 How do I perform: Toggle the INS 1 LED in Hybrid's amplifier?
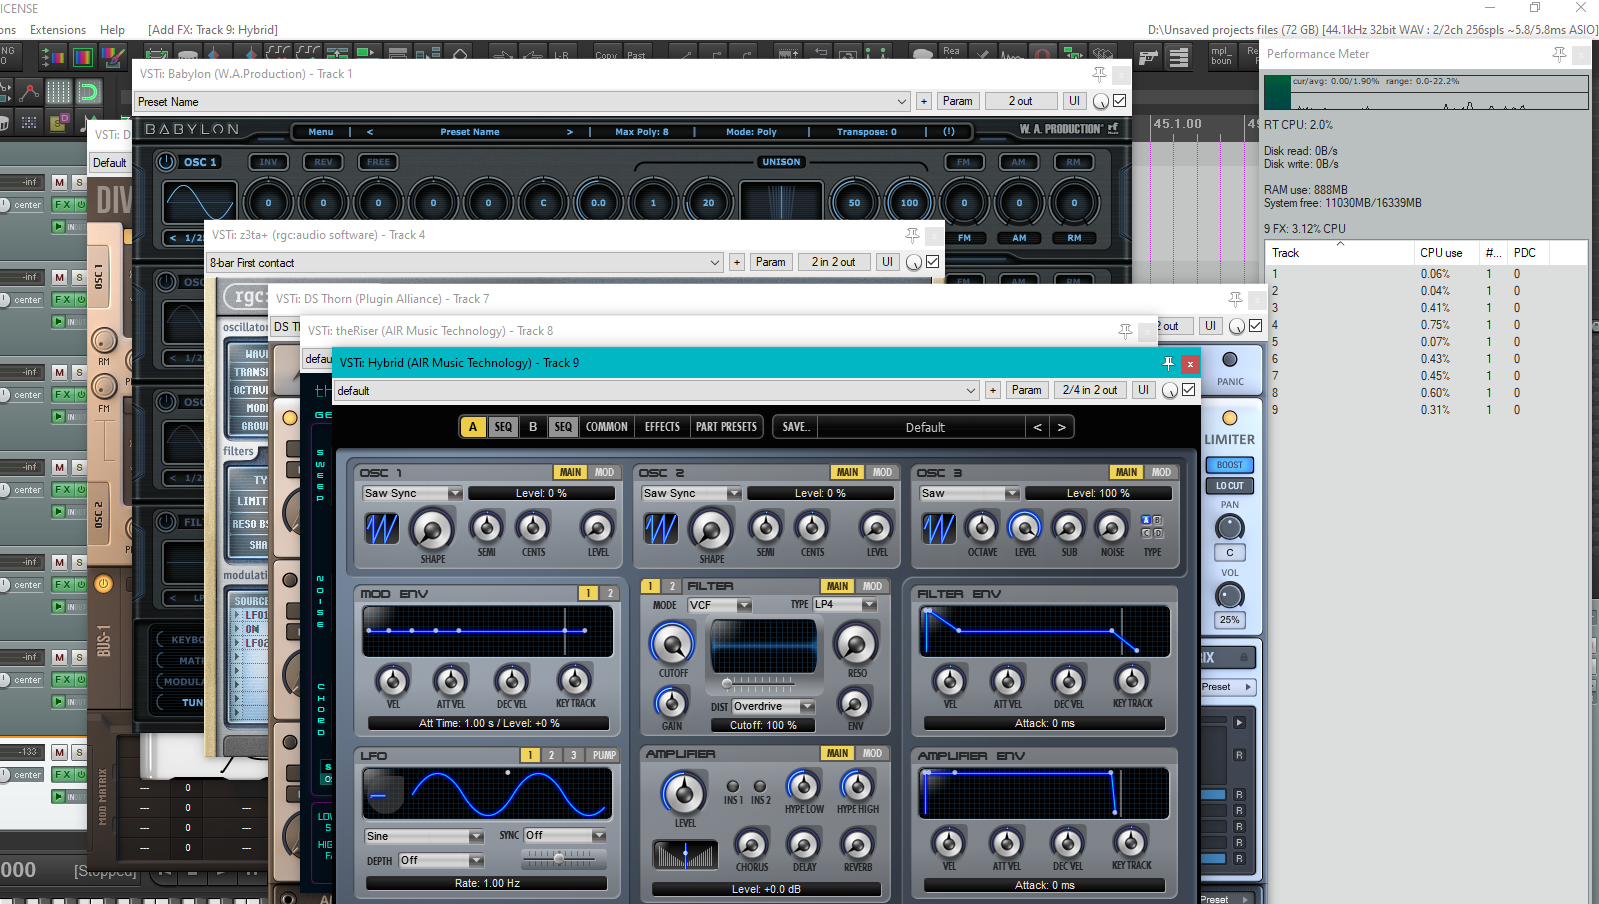click(x=733, y=786)
